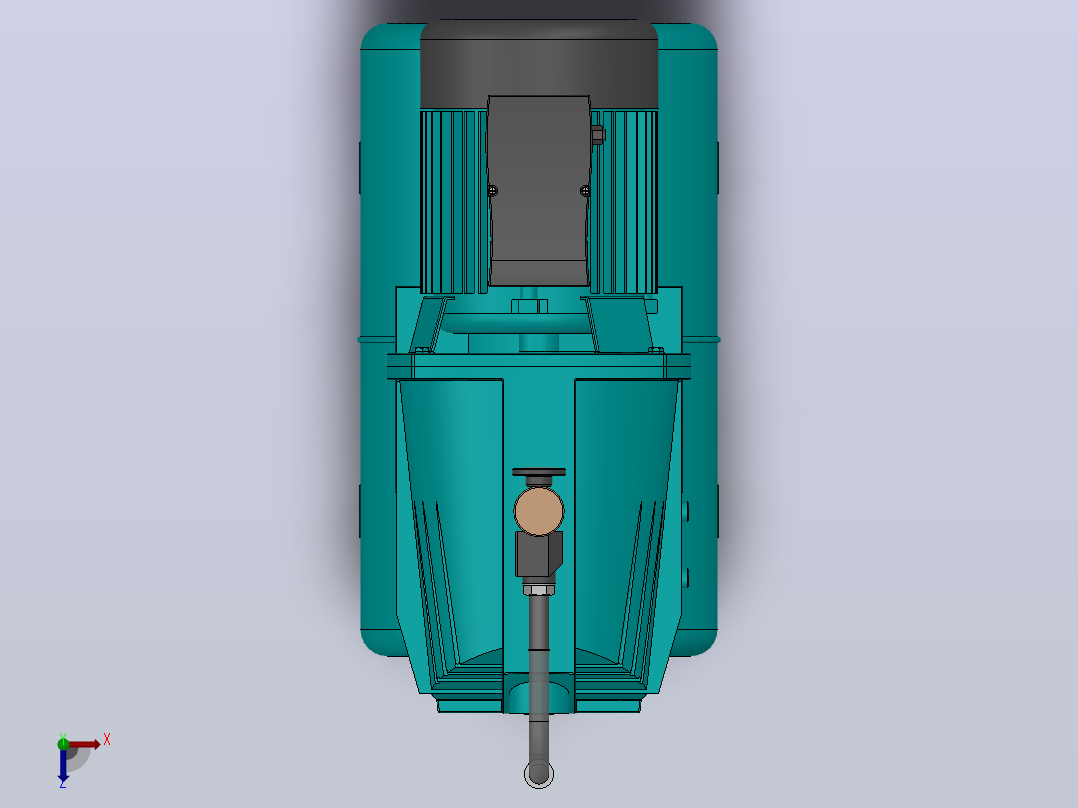The width and height of the screenshot is (1078, 808).
Task: Click the green Y axis dot on the triad
Action: (63, 743)
